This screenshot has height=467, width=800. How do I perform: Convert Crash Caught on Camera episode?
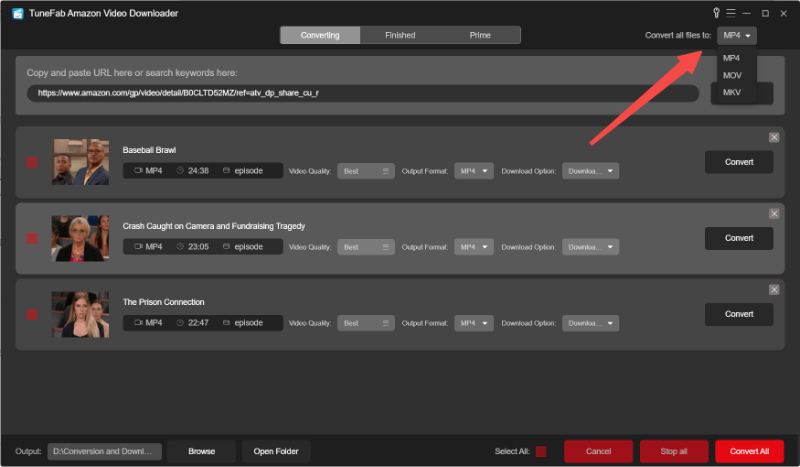point(739,238)
